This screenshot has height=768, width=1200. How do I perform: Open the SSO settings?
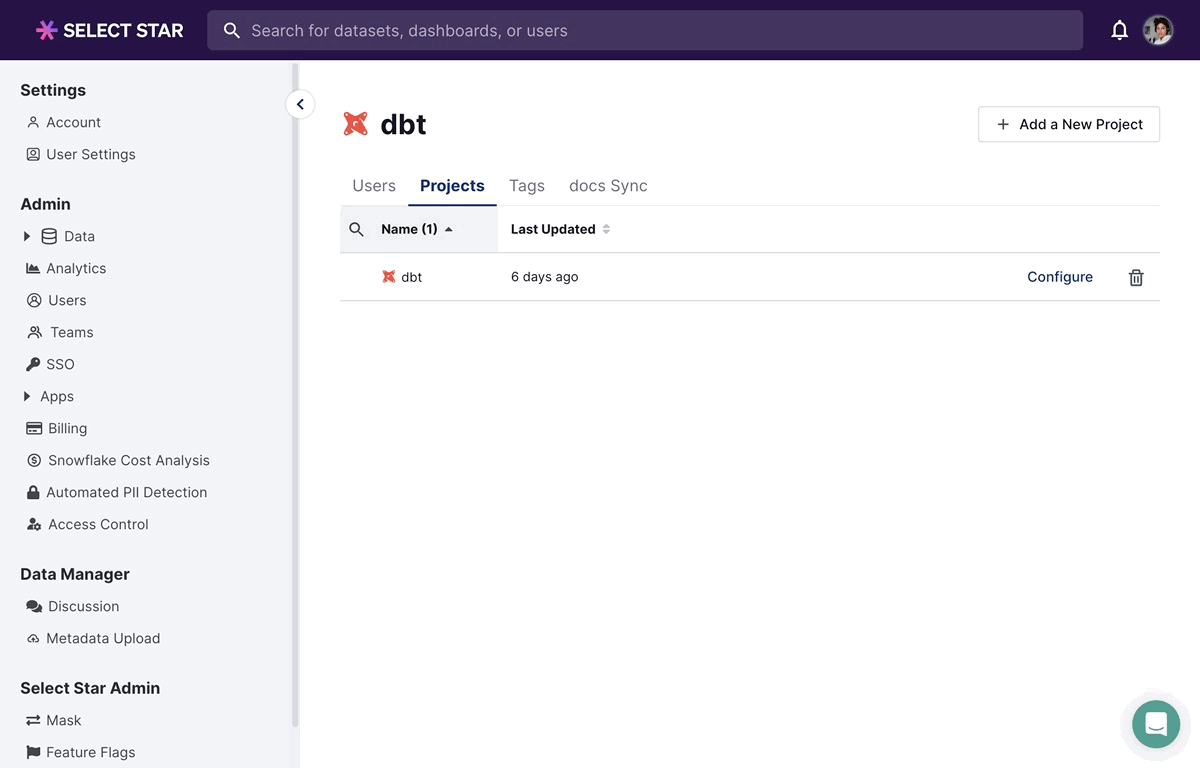[60, 364]
